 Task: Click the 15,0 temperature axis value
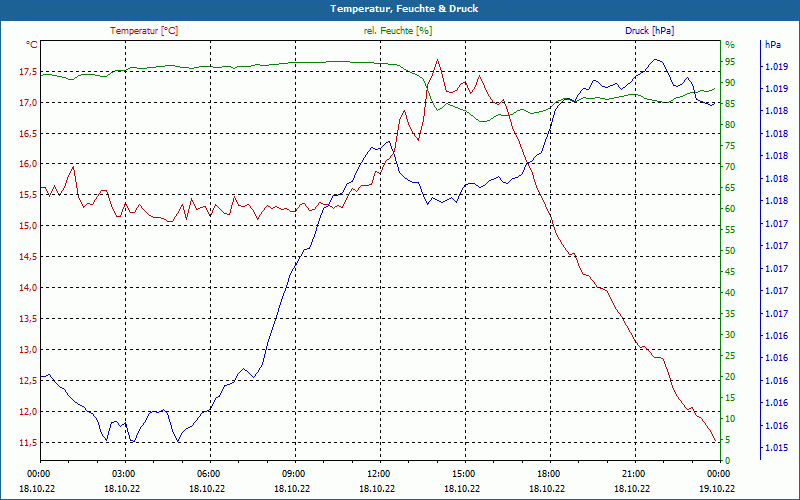click(x=28, y=226)
